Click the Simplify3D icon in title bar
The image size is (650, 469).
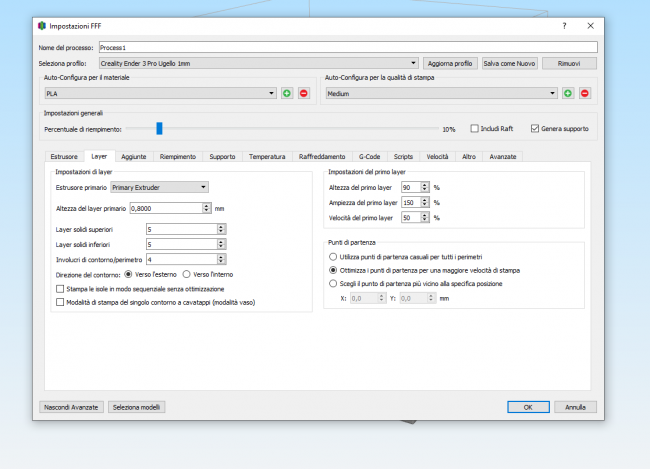[41, 25]
